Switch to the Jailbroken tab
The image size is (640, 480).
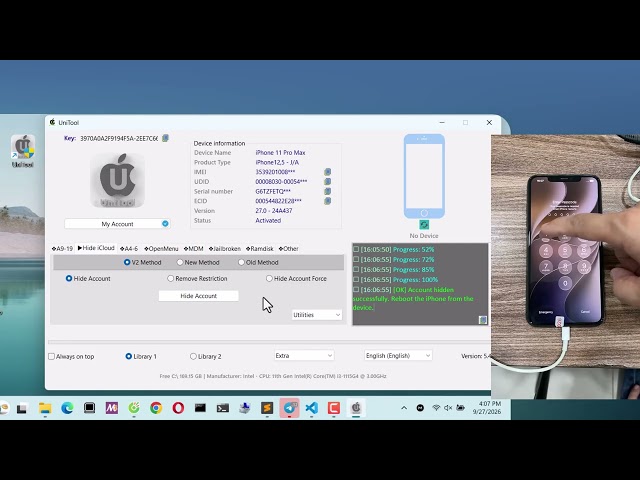(224, 249)
